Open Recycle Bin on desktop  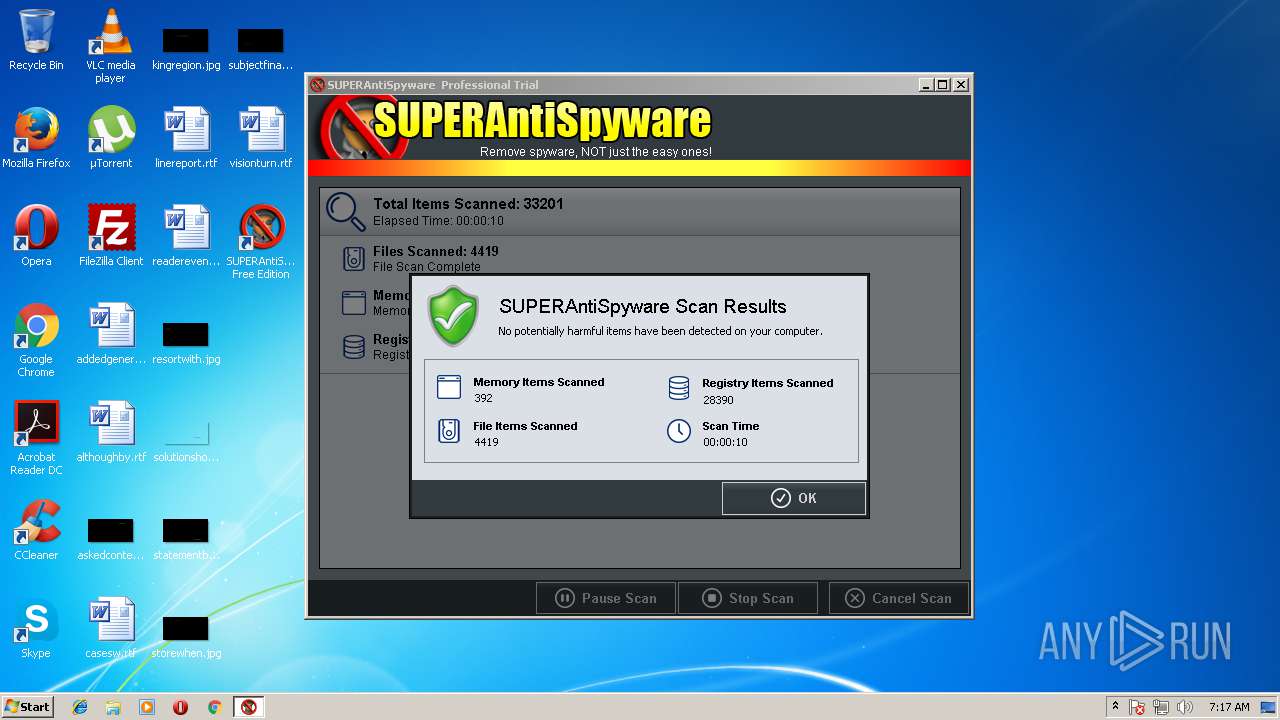(36, 40)
